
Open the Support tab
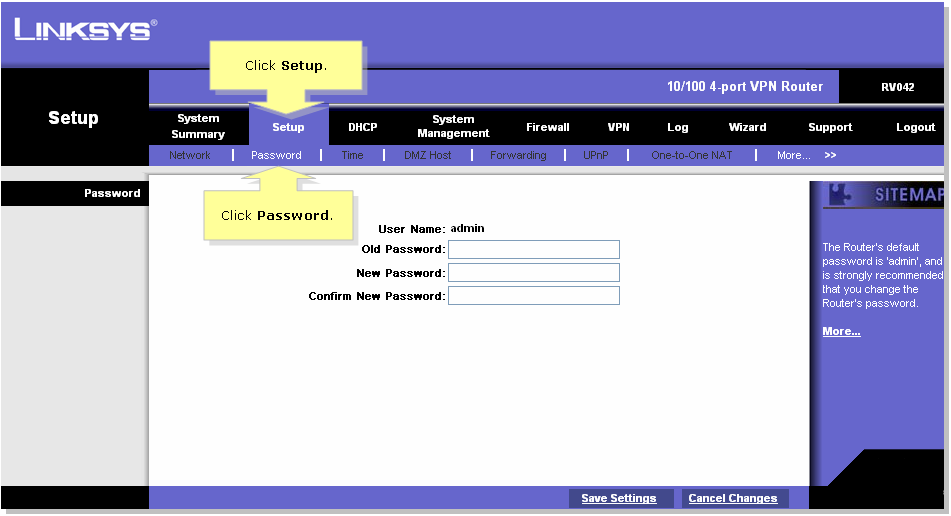pyautogui.click(x=830, y=127)
